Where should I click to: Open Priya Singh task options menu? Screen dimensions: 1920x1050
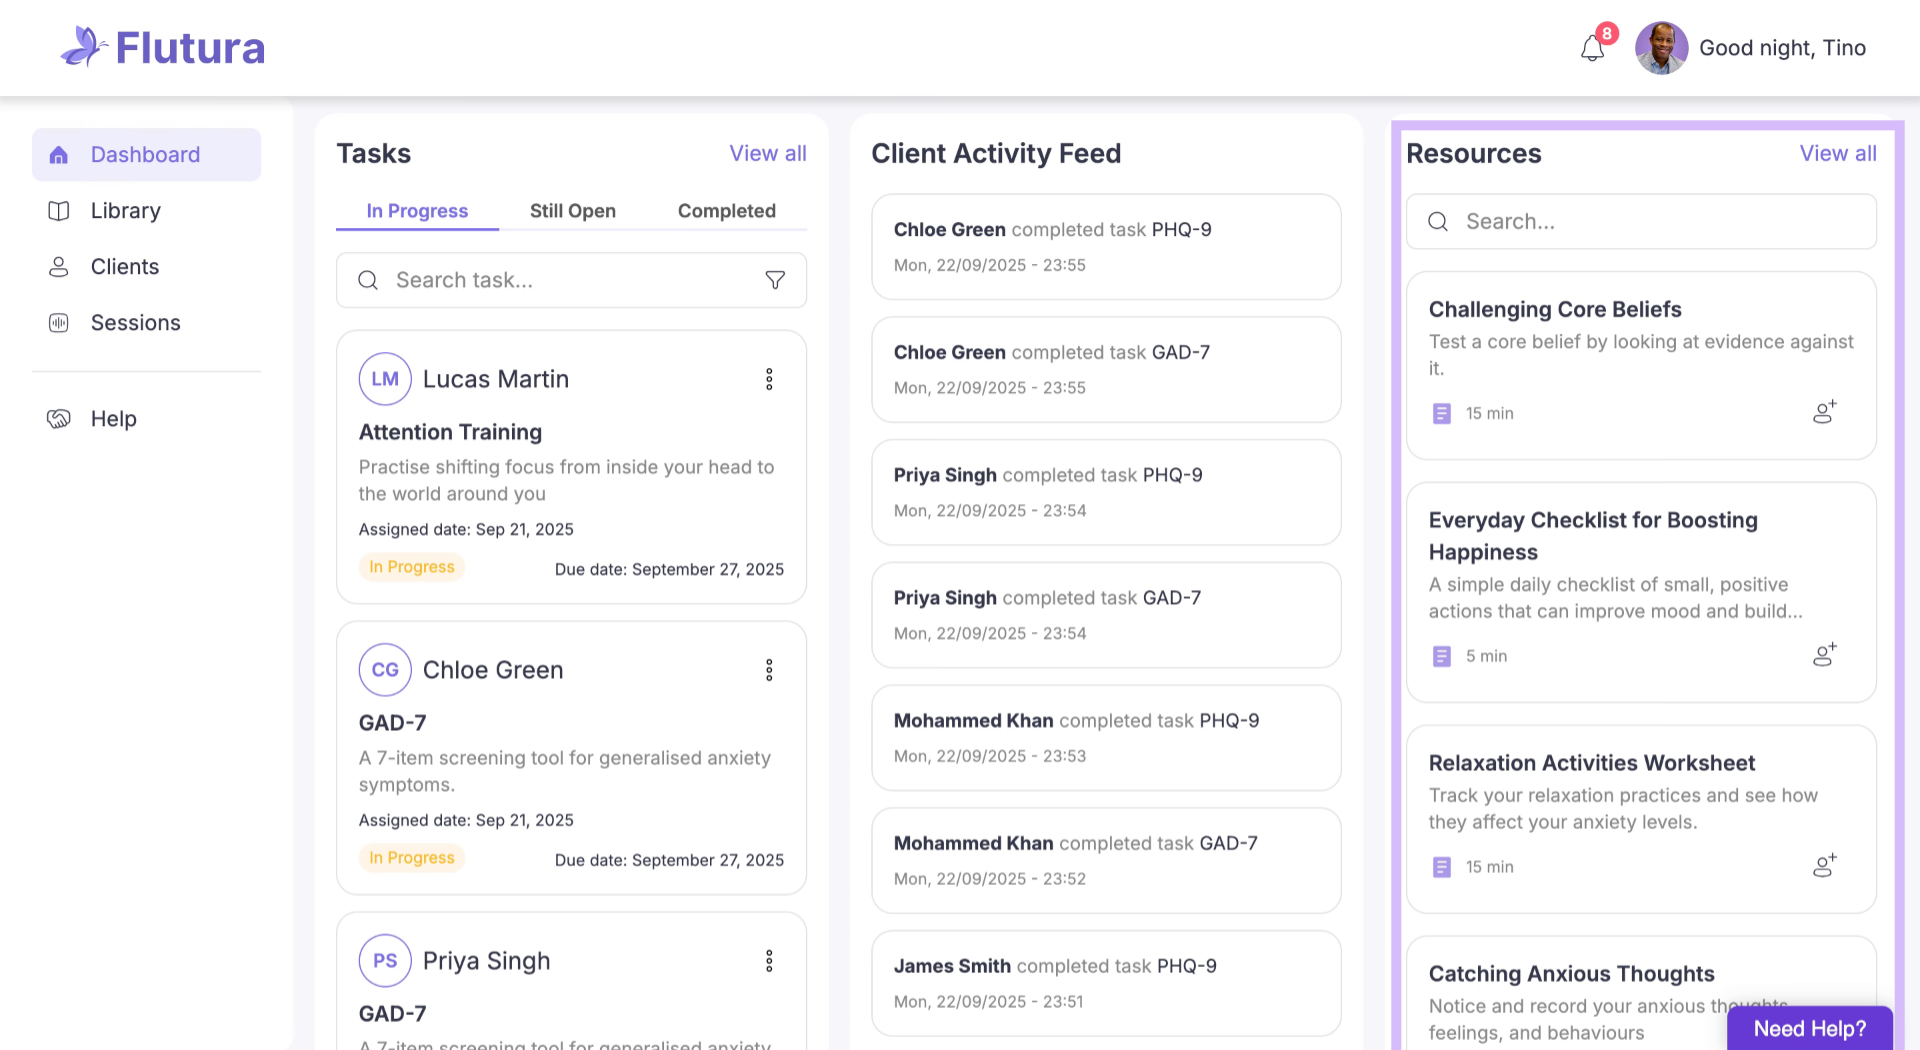tap(769, 961)
